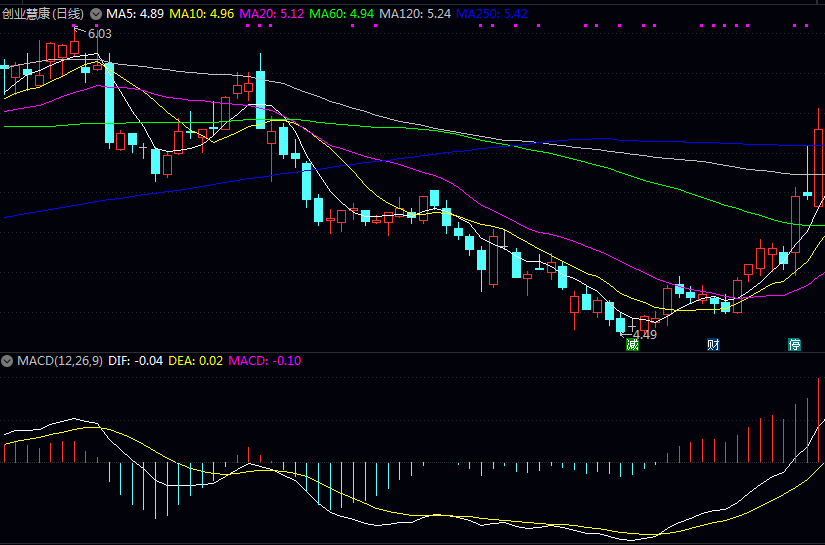This screenshot has height=545, width=825.
Task: Expand the MACD indicator settings arrow
Action: [x=8, y=360]
